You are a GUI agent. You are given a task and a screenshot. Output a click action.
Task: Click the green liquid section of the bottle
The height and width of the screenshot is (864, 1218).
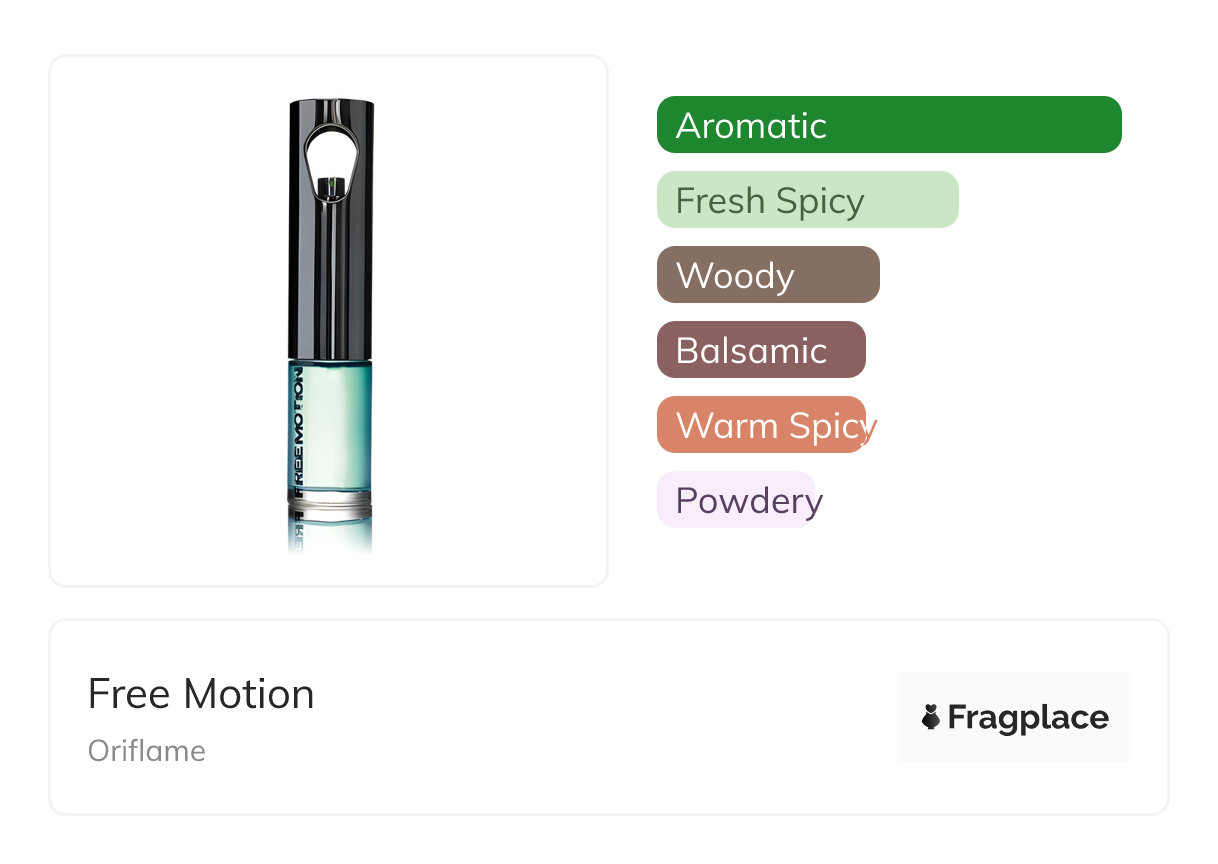[338, 425]
